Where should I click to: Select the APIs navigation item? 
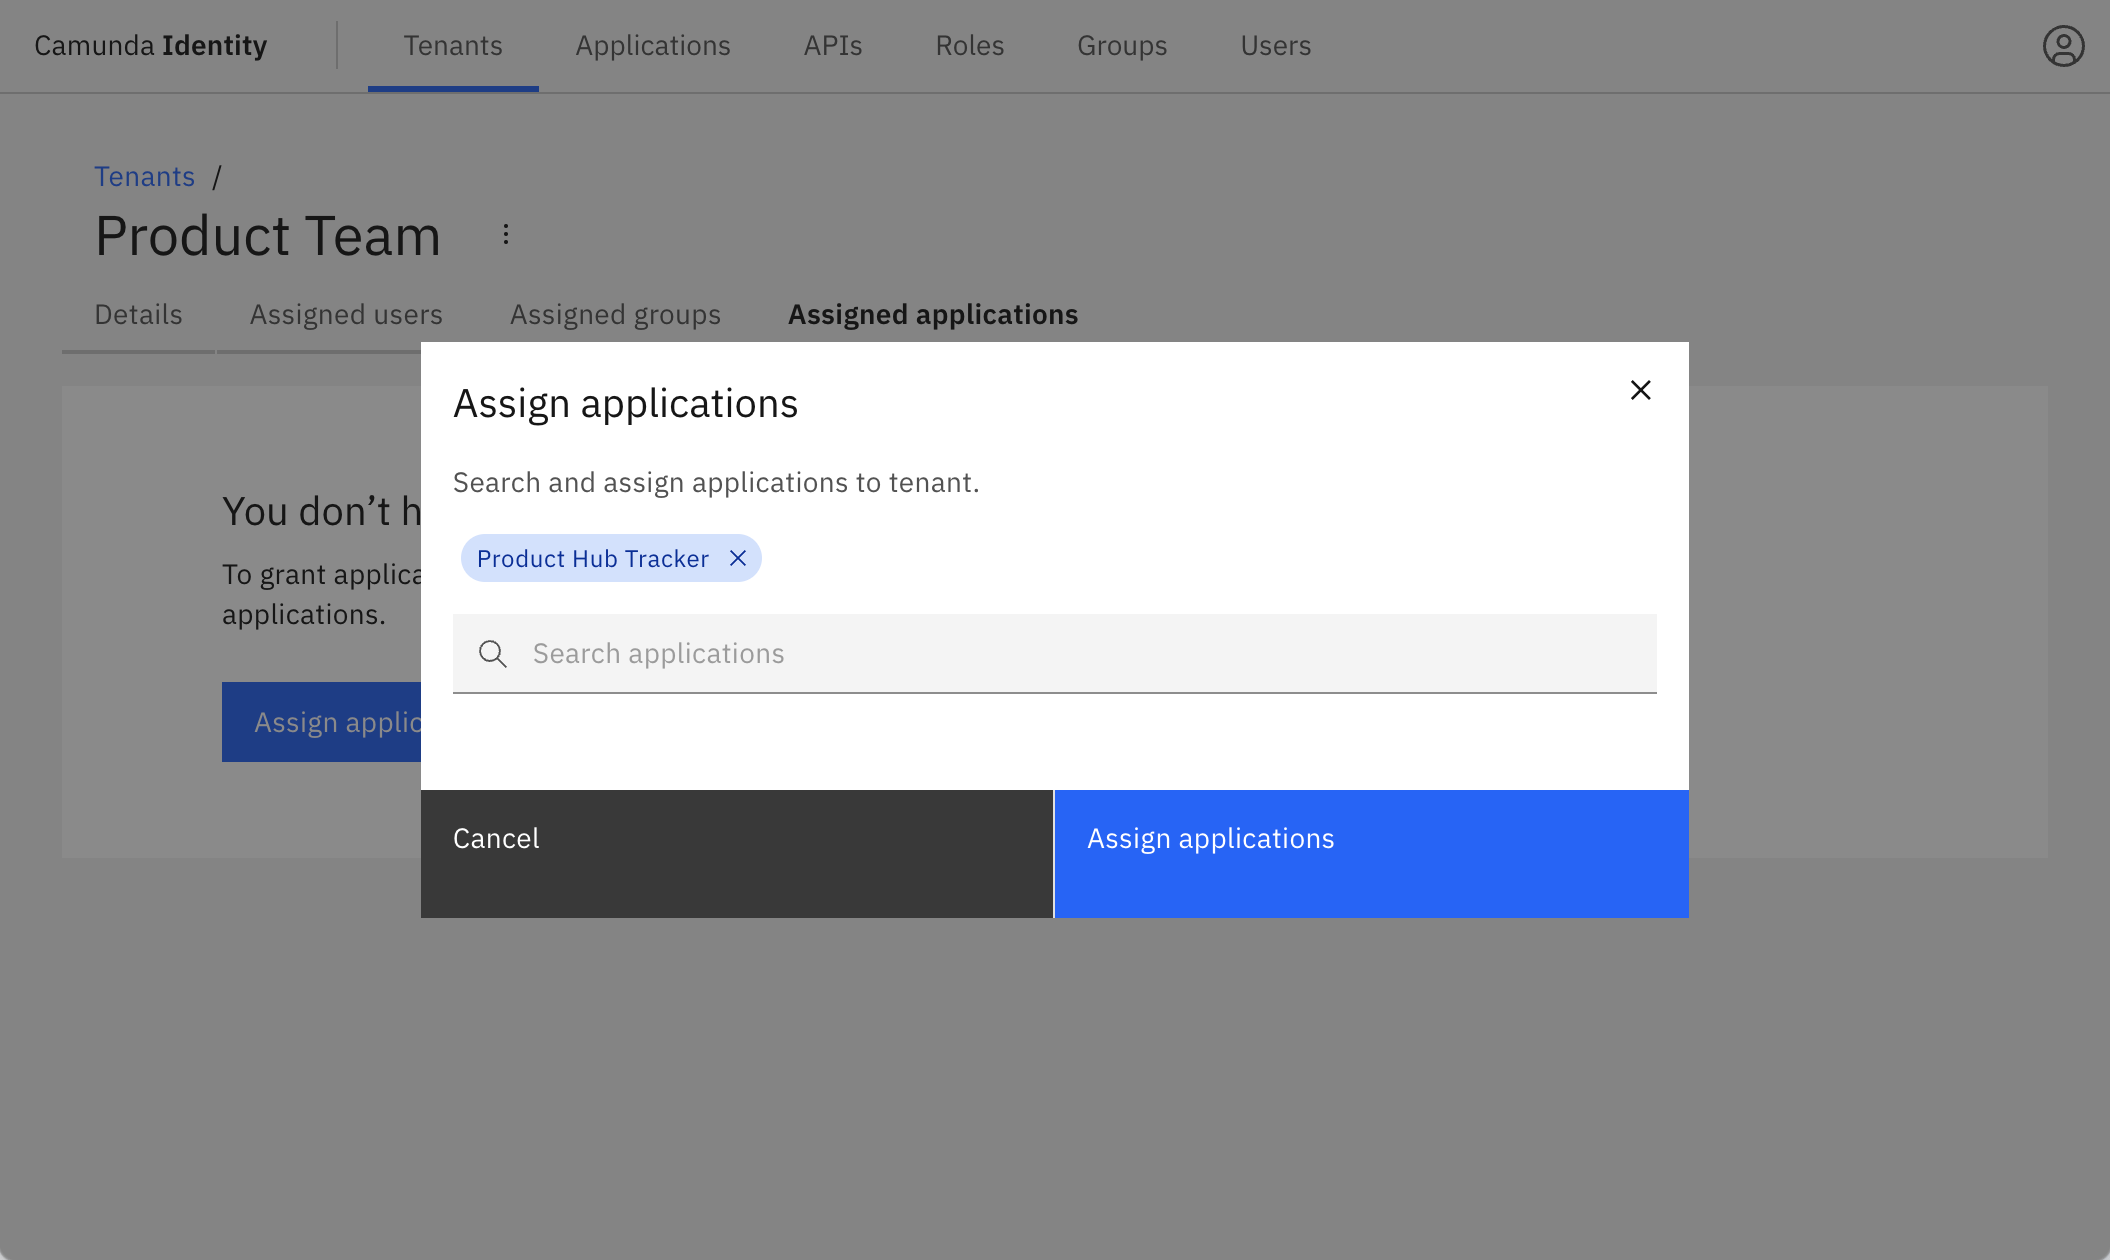pyautogui.click(x=832, y=45)
